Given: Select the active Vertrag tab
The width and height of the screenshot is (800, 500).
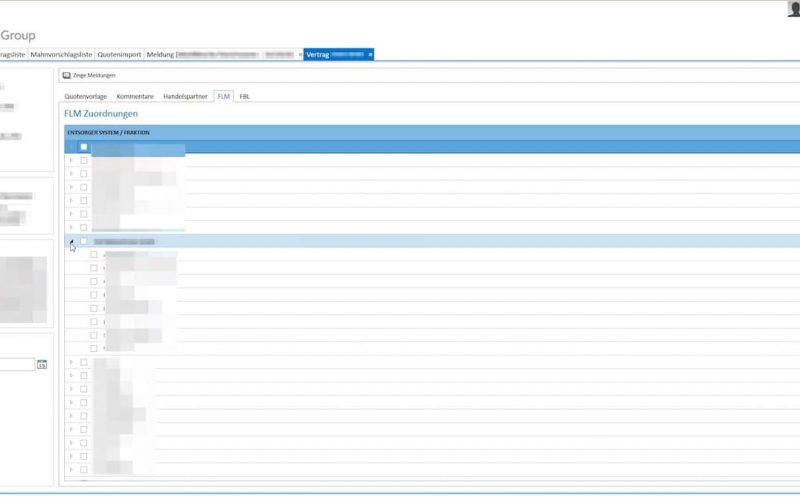Looking at the screenshot, I should tap(339, 55).
